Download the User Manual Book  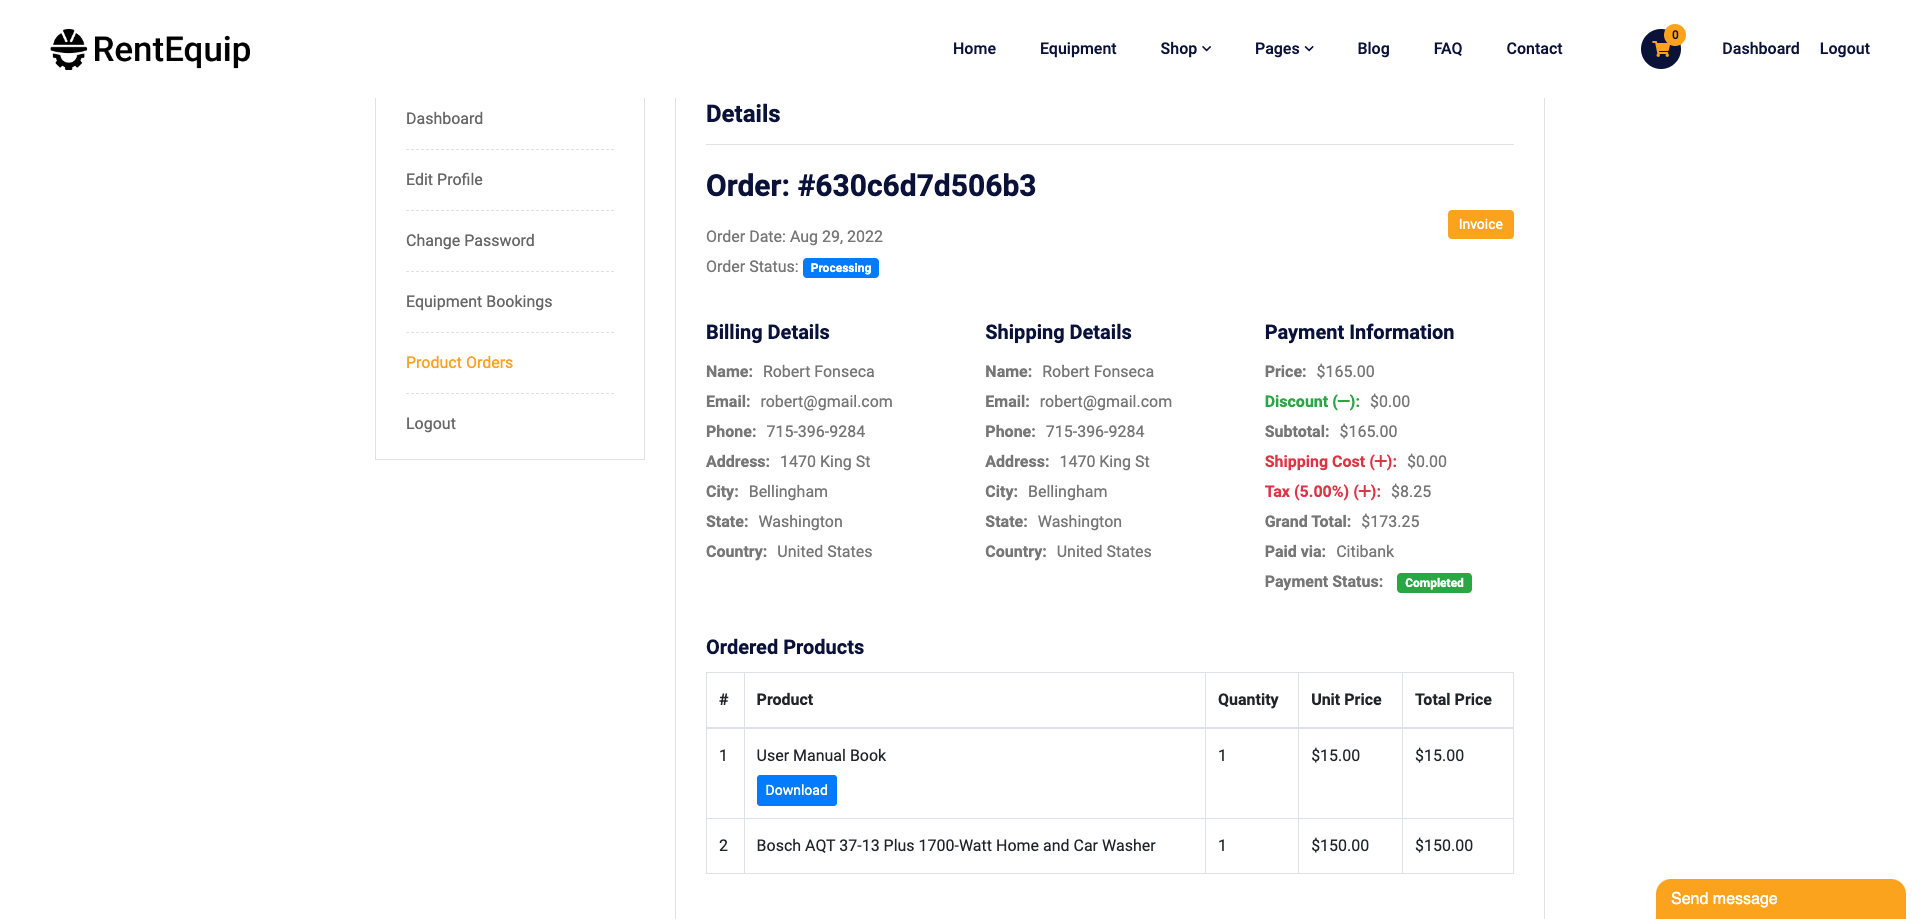coord(796,790)
